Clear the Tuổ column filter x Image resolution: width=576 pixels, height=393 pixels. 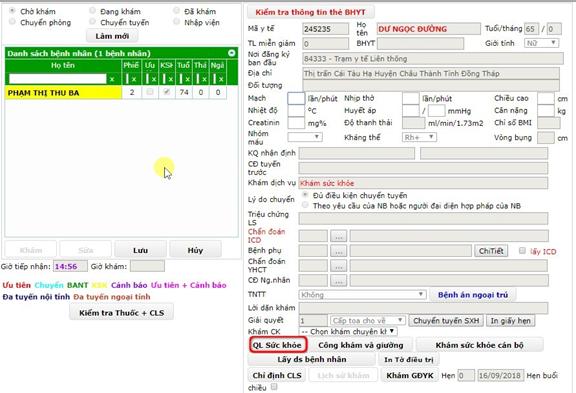[188, 79]
